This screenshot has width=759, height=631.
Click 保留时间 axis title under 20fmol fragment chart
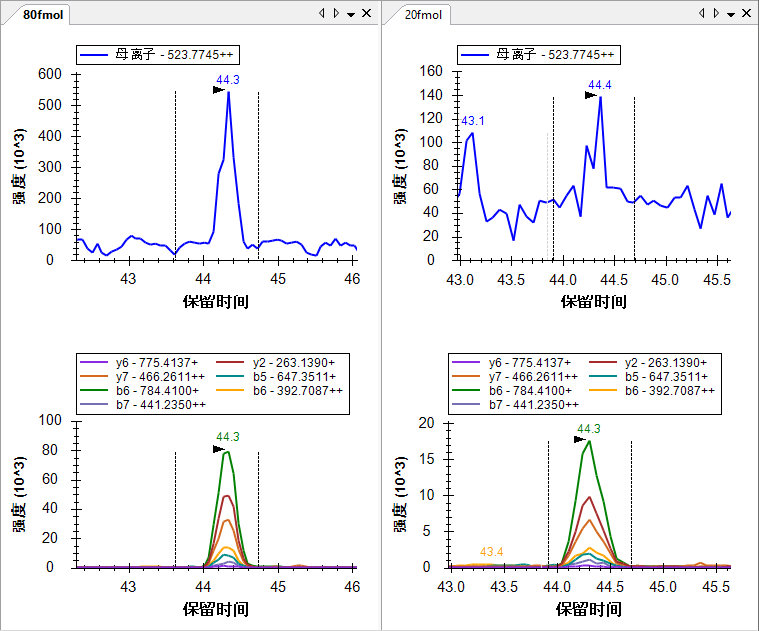589,609
